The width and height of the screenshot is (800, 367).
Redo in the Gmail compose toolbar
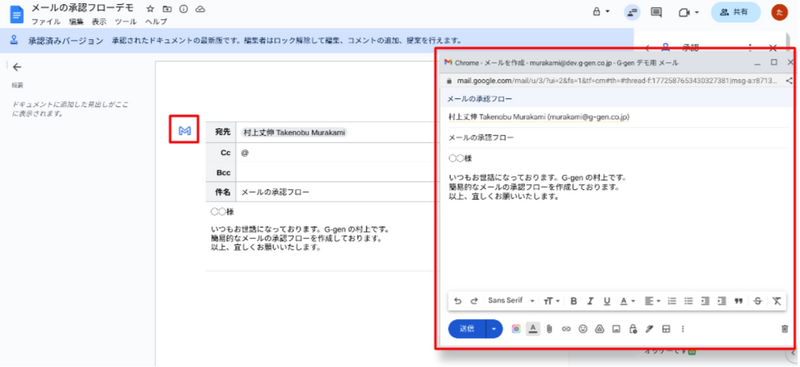(x=474, y=301)
